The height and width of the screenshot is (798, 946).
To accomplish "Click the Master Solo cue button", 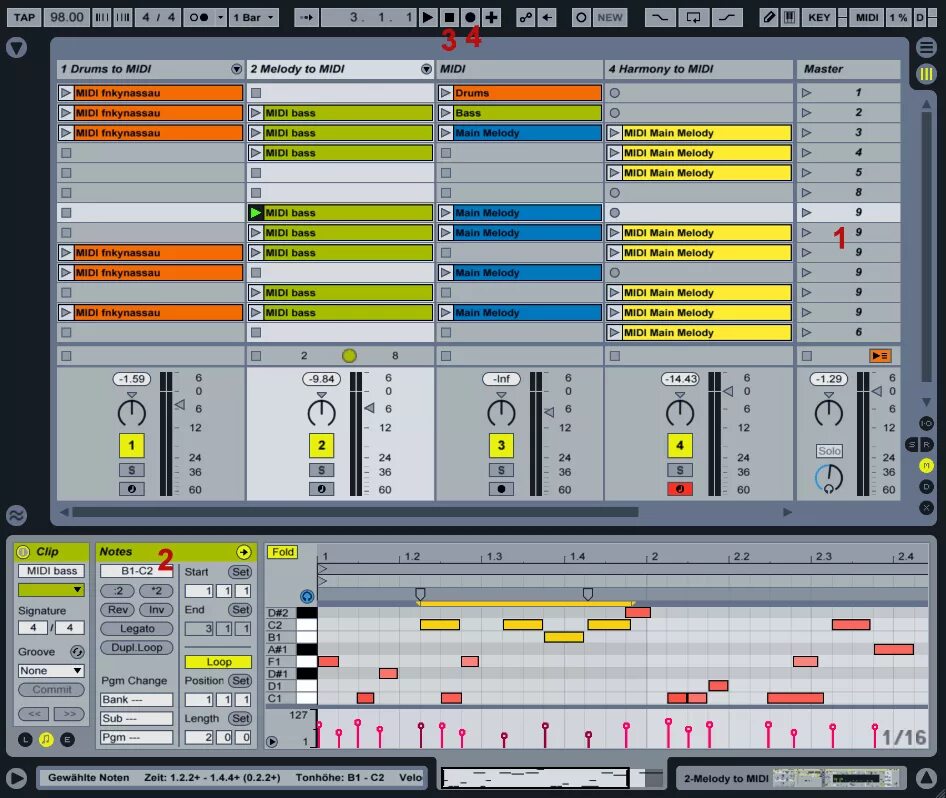I will click(829, 451).
